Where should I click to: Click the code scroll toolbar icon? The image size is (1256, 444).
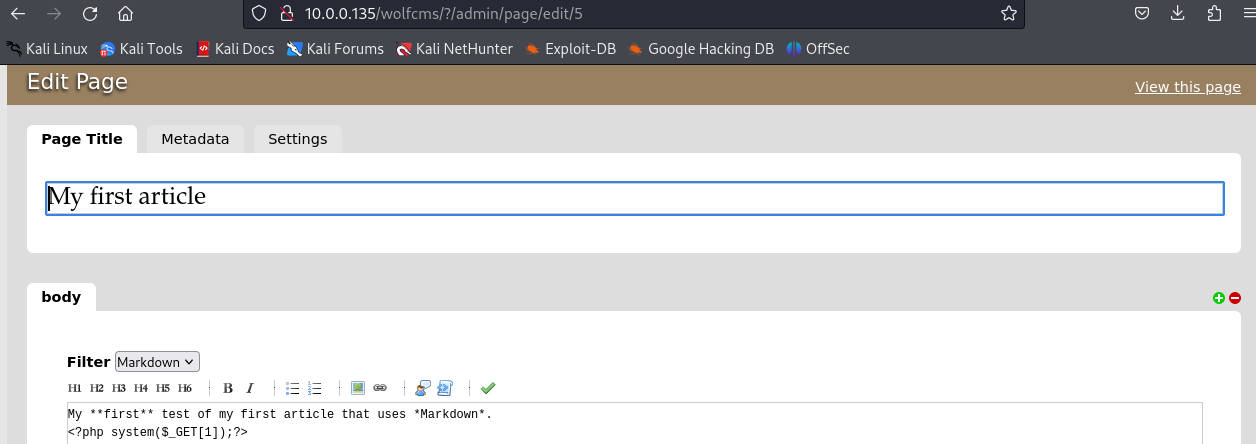[x=445, y=388]
